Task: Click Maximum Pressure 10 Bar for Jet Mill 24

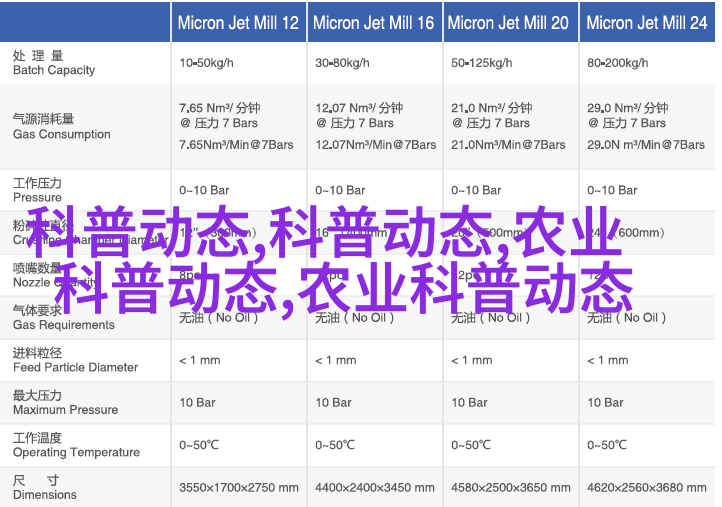Action: [605, 402]
